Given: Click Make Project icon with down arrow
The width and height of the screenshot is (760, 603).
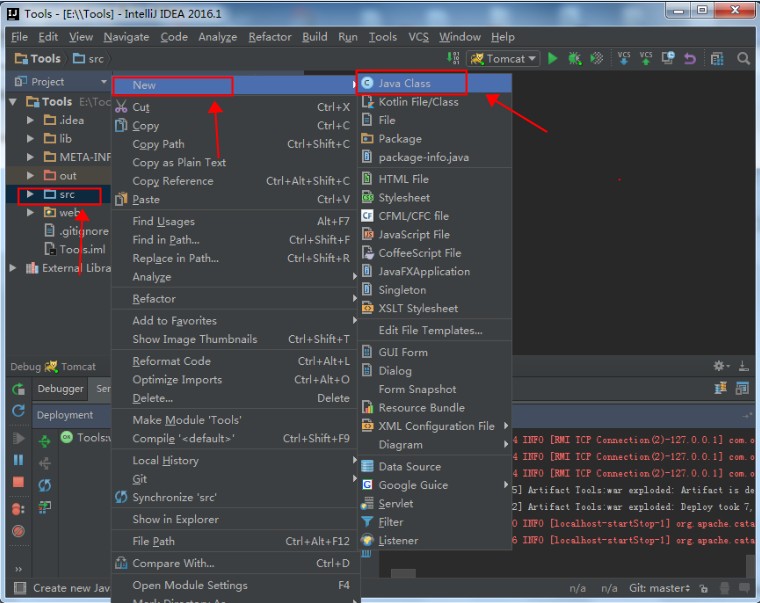Looking at the screenshot, I should coord(453,58).
